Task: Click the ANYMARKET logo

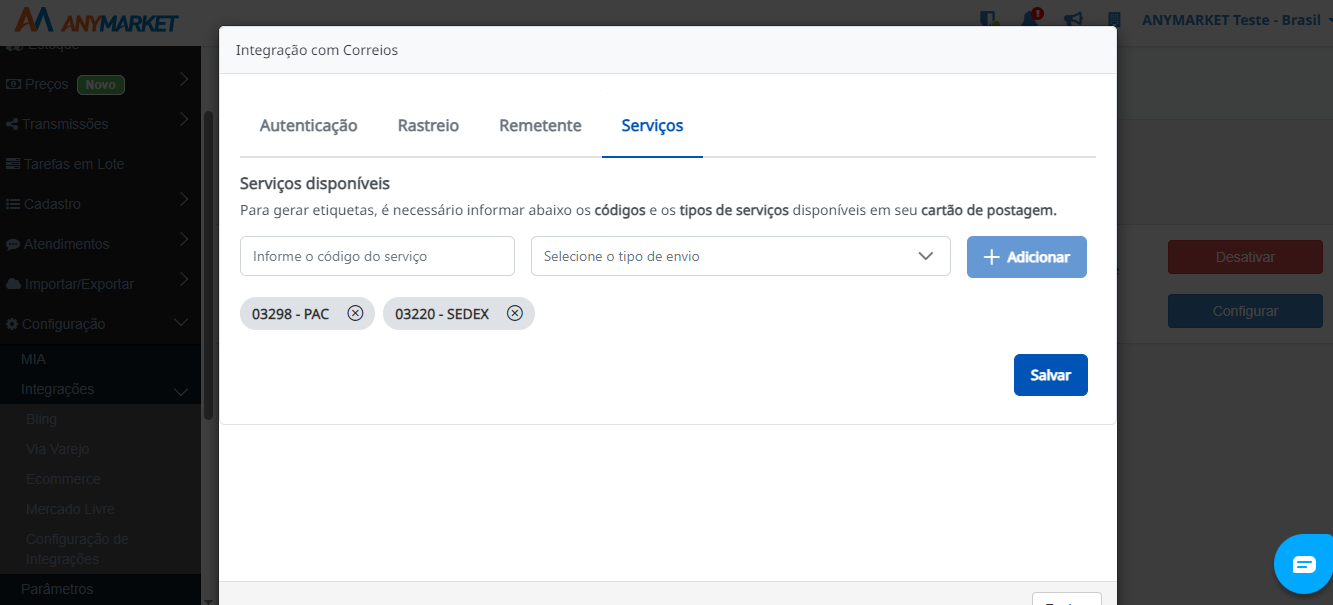Action: pyautogui.click(x=97, y=20)
